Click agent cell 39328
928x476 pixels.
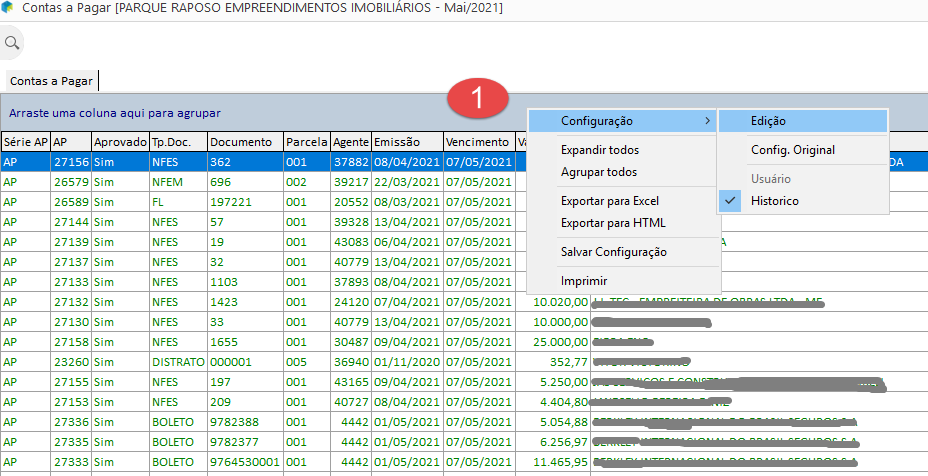coord(351,222)
